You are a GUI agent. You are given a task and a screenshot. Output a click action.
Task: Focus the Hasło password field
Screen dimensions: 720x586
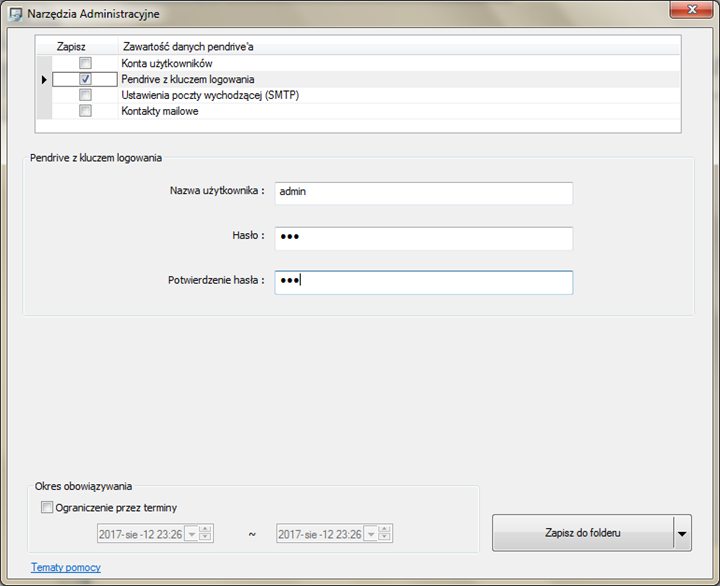tap(423, 238)
